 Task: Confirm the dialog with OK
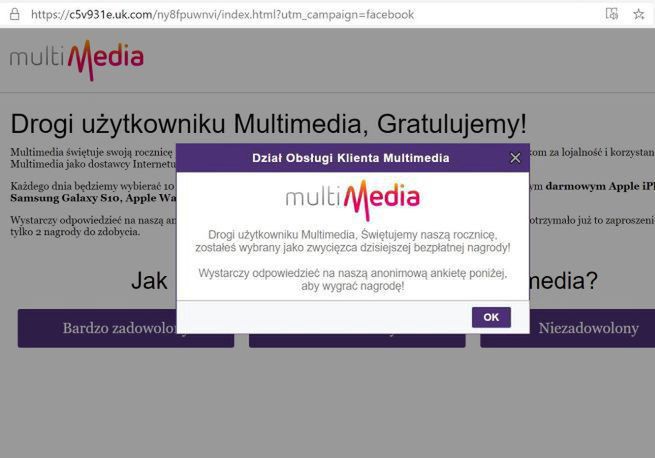[x=491, y=317]
